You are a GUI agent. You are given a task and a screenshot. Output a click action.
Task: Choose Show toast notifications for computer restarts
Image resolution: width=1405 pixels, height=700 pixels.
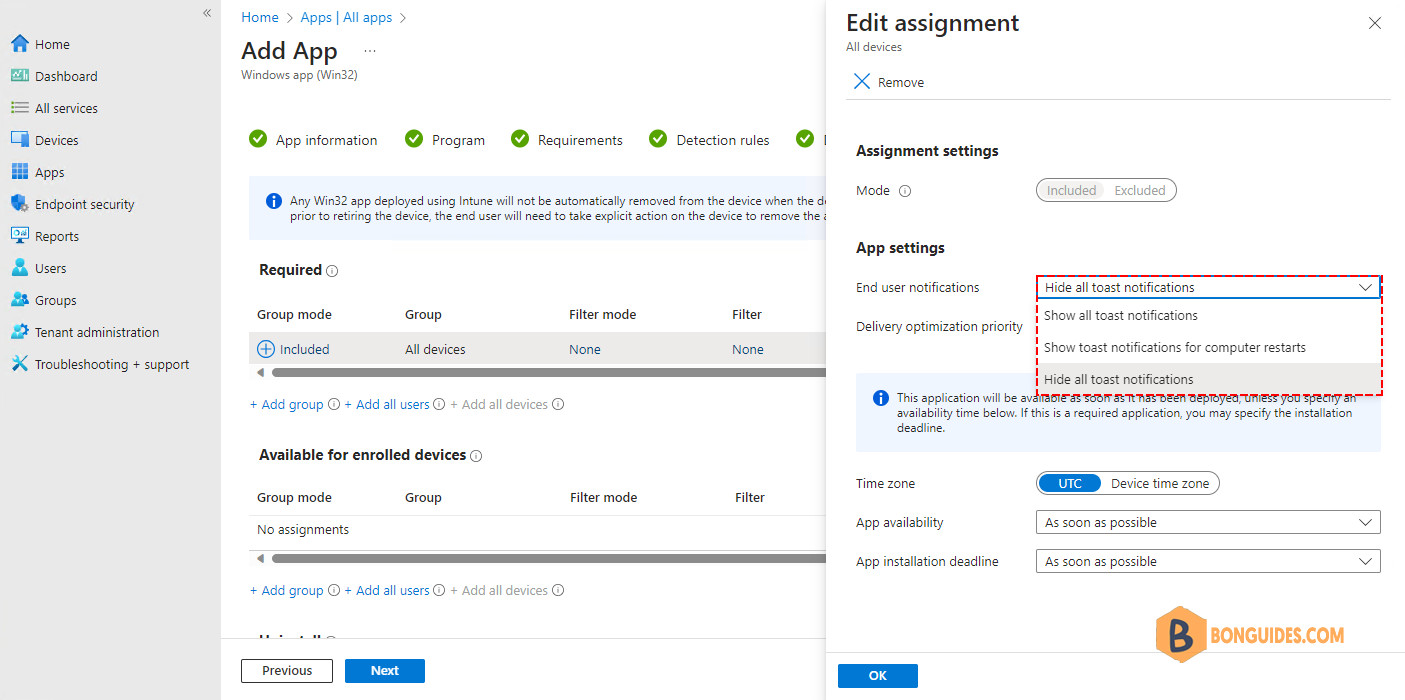[x=1208, y=347]
